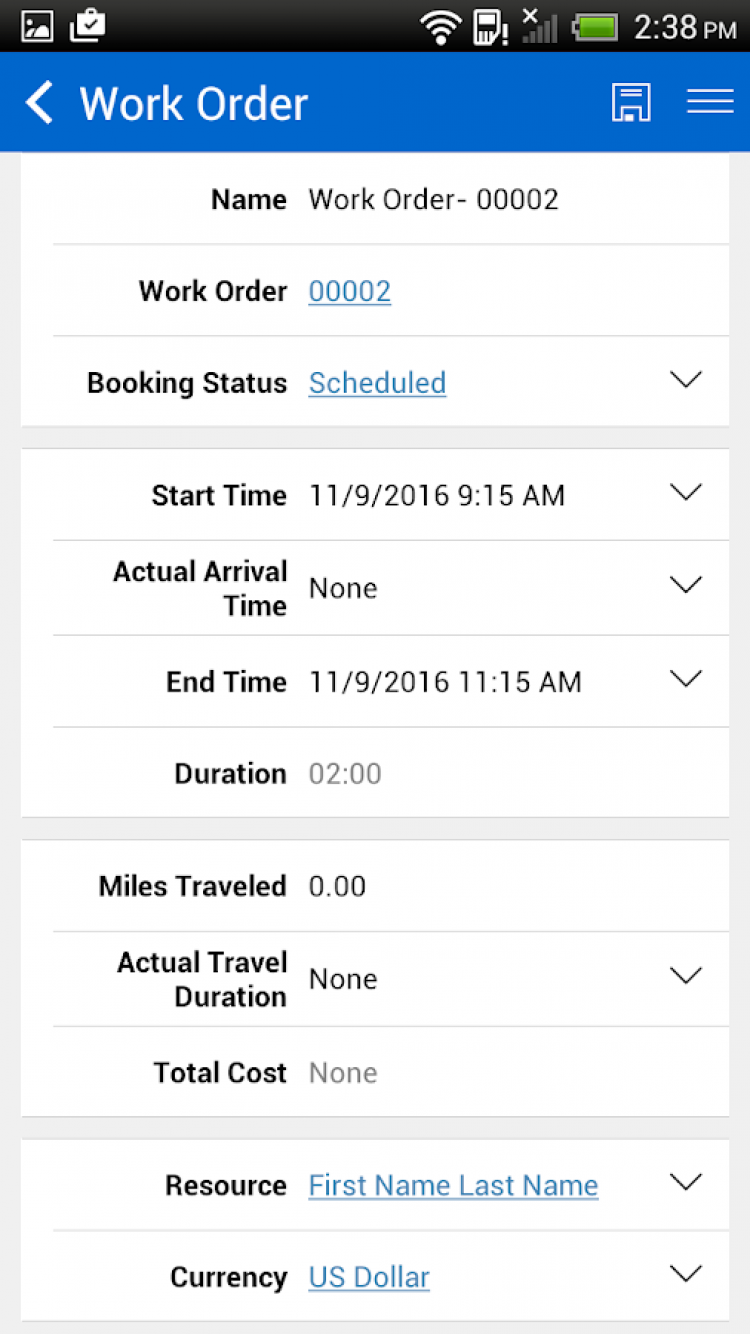Image resolution: width=750 pixels, height=1334 pixels.
Task: Expand the End Time picker arrow
Action: click(x=686, y=679)
